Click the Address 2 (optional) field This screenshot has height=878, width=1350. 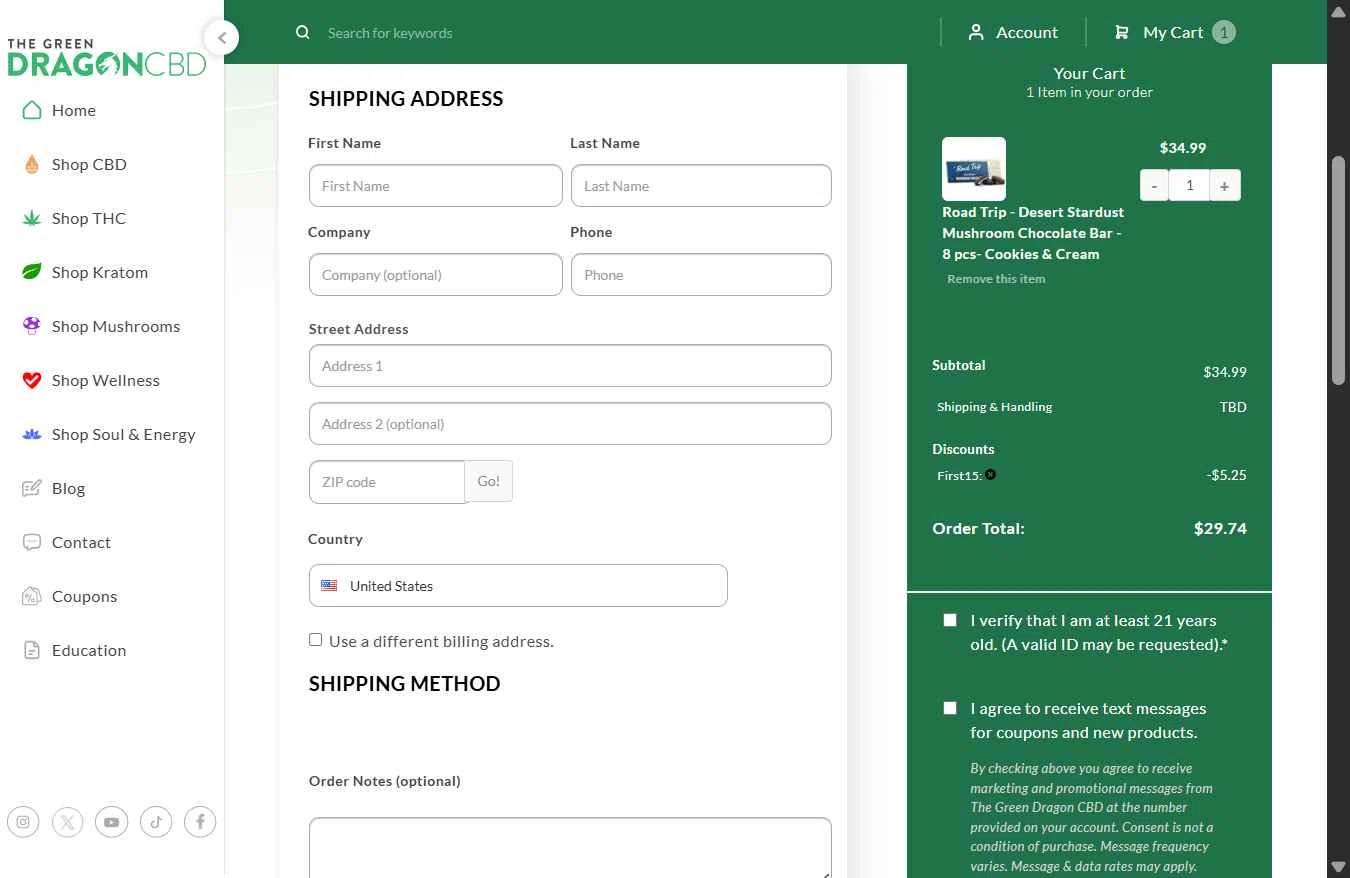pyautogui.click(x=570, y=424)
